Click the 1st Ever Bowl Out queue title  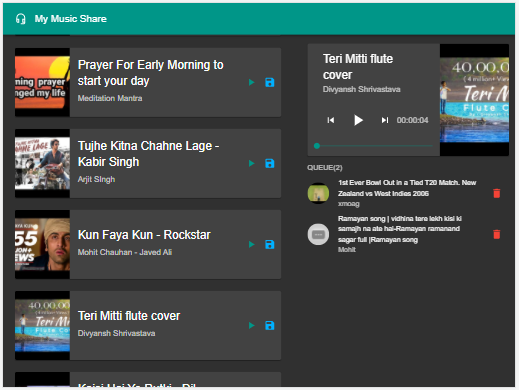point(407,188)
